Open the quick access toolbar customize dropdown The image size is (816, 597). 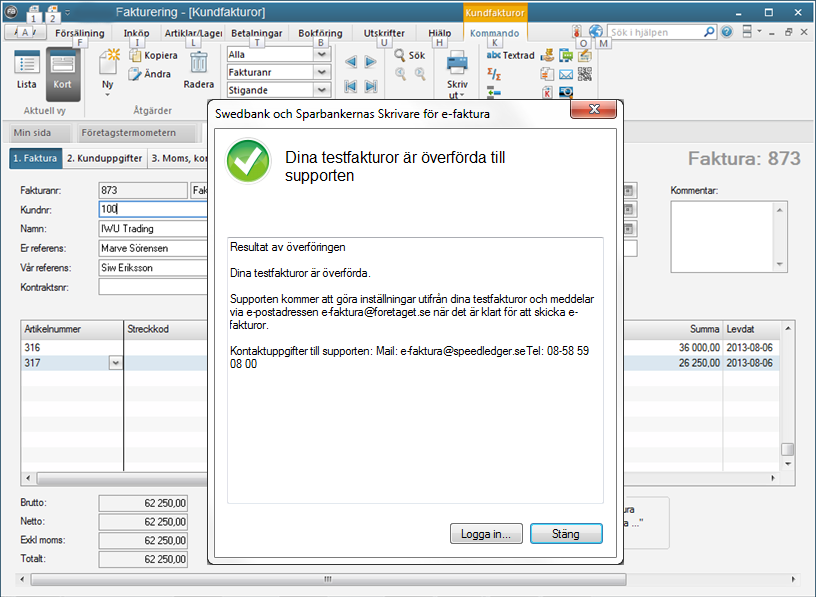[68, 12]
